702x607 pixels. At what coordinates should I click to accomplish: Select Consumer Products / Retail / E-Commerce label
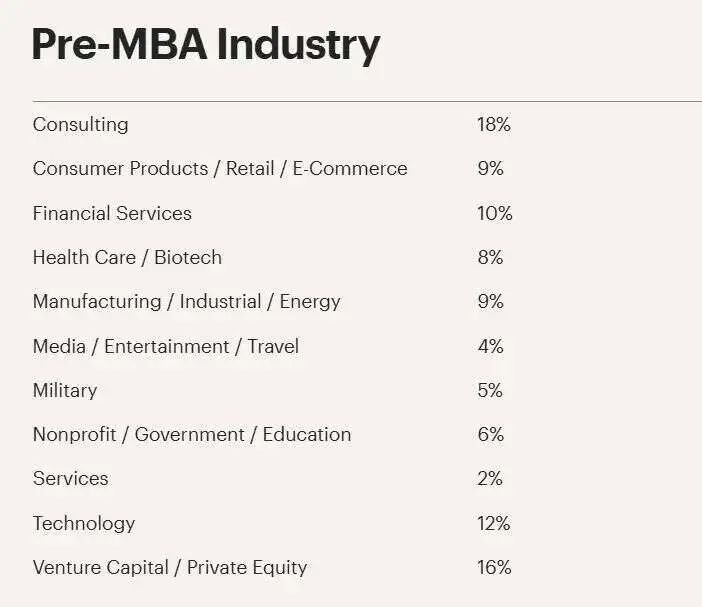point(220,169)
